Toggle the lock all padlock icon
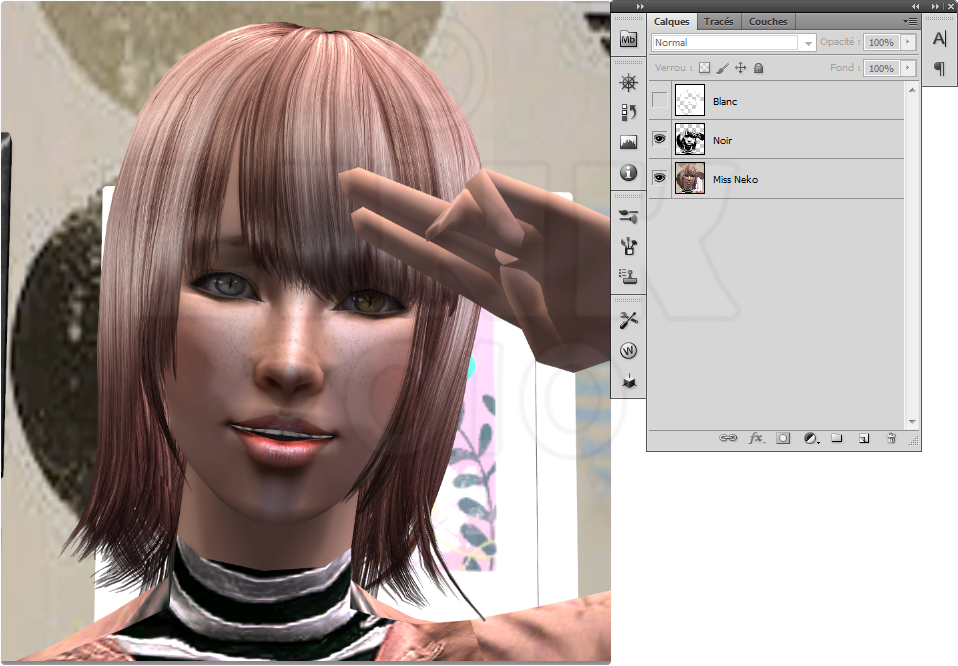 758,68
